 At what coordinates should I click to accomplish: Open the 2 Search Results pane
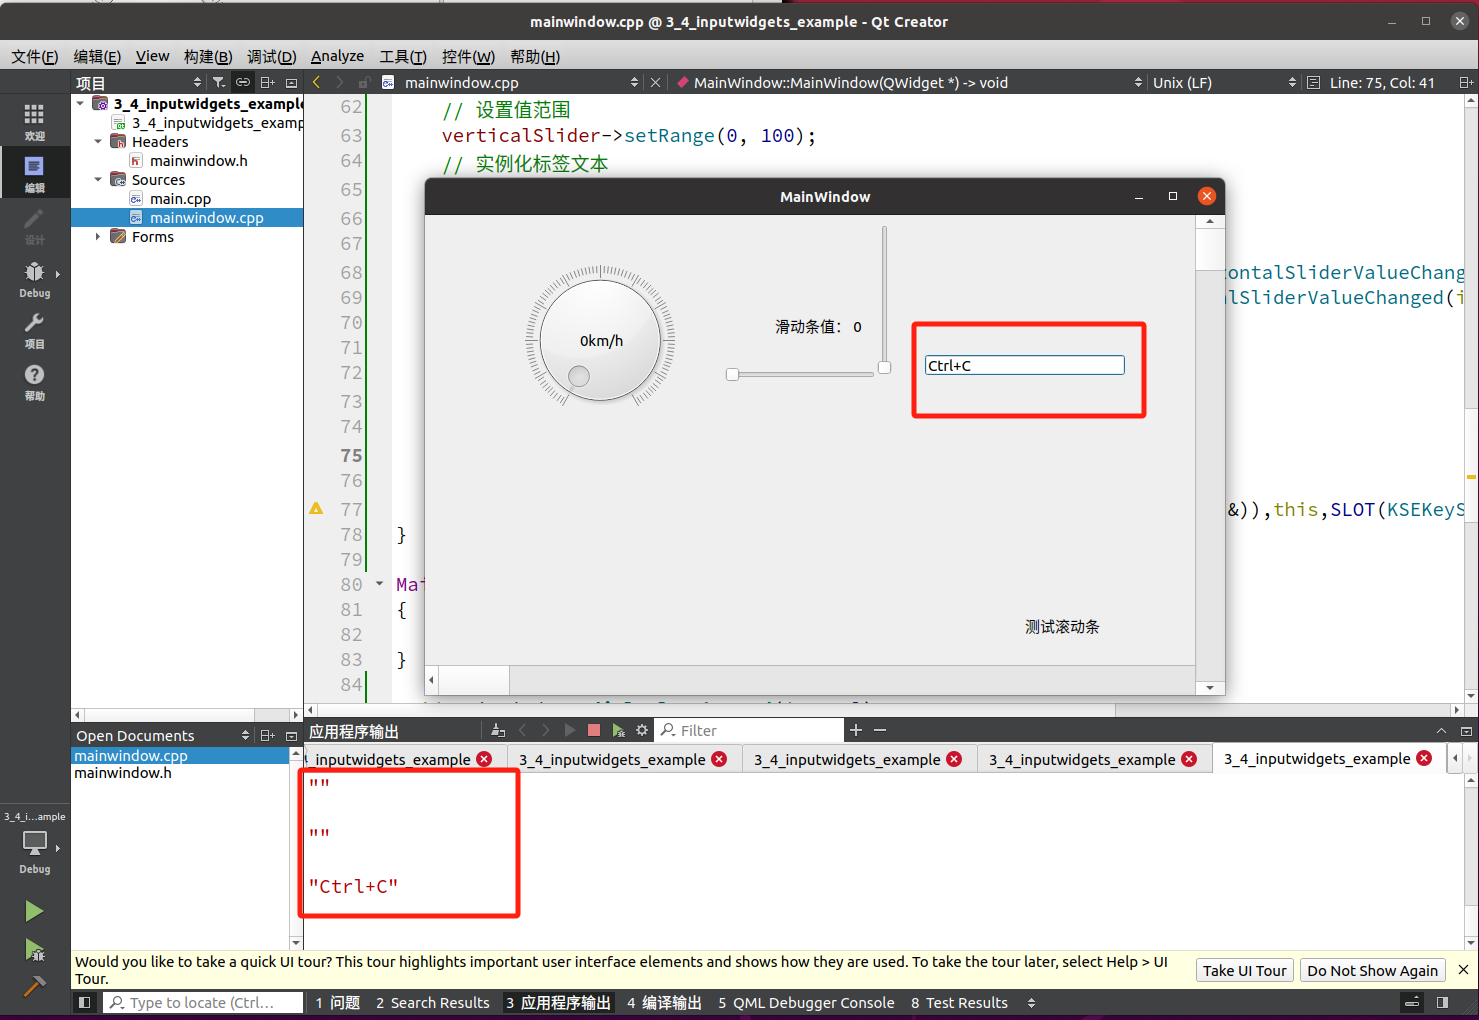[433, 1002]
